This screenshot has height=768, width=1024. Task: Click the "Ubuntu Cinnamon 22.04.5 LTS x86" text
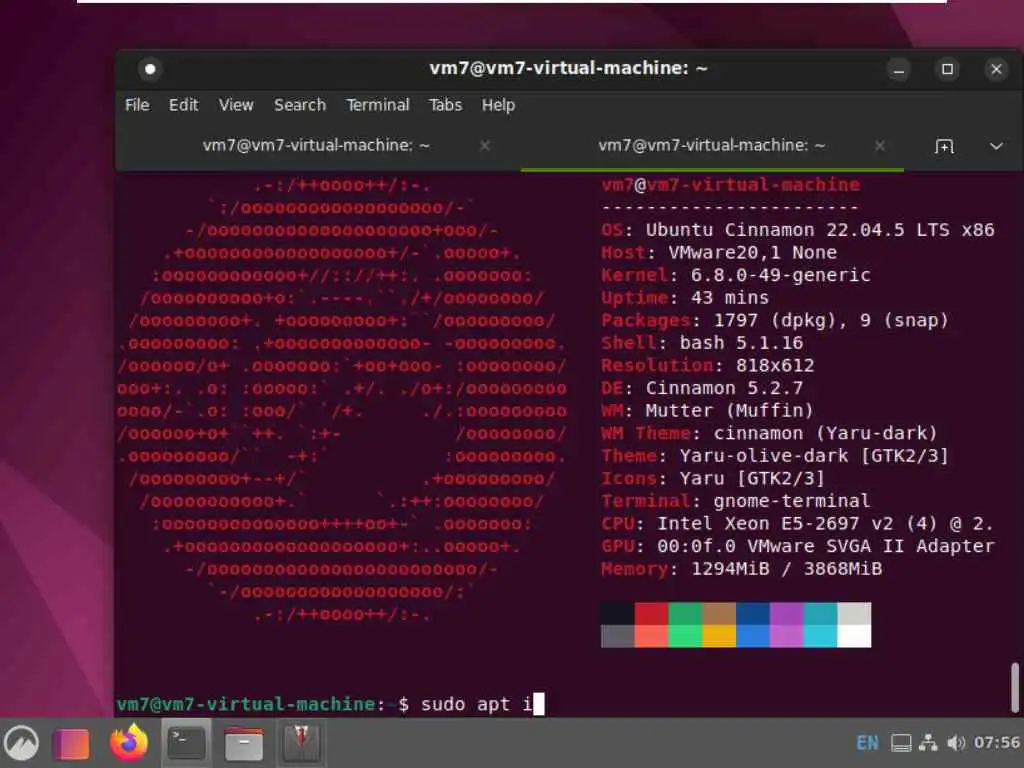820,230
